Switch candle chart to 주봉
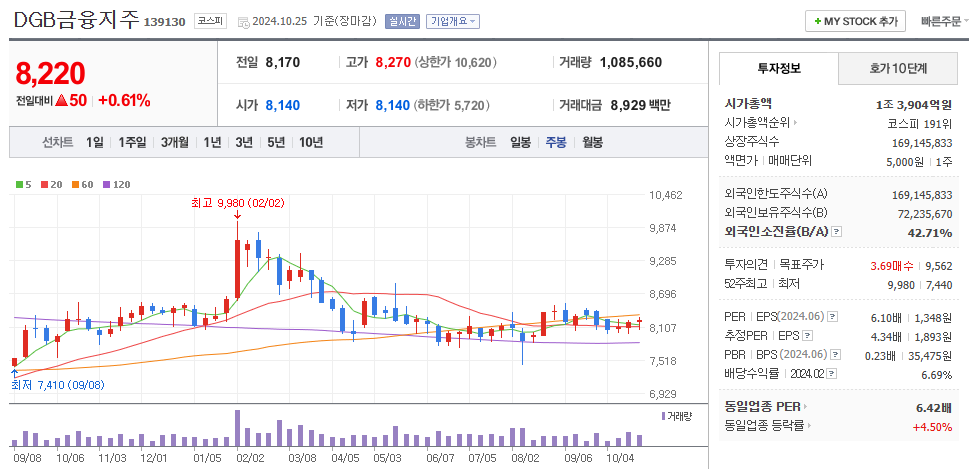 (x=556, y=143)
